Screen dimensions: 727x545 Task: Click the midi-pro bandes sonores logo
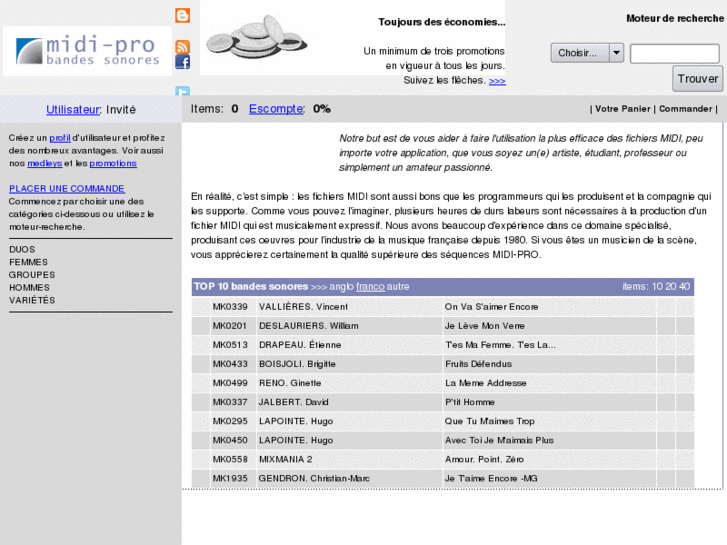pyautogui.click(x=87, y=51)
